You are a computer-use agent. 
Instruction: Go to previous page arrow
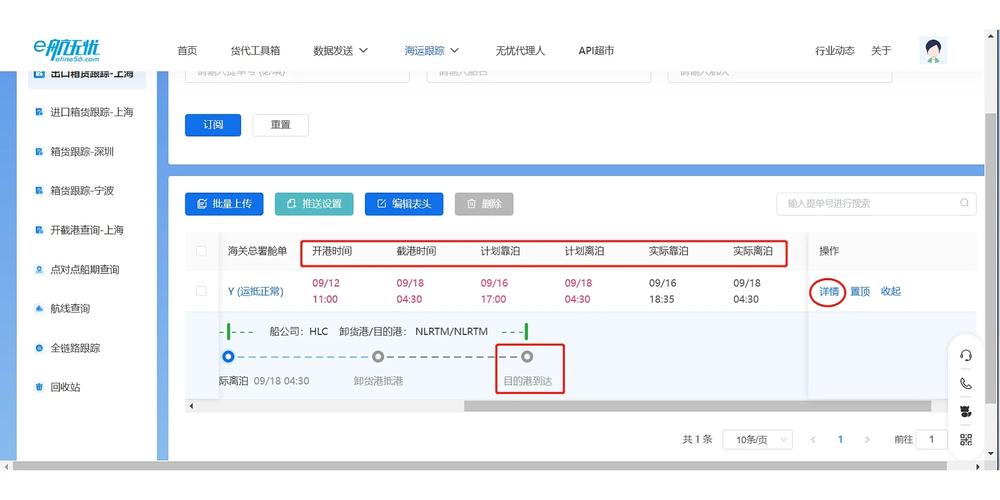coord(813,439)
